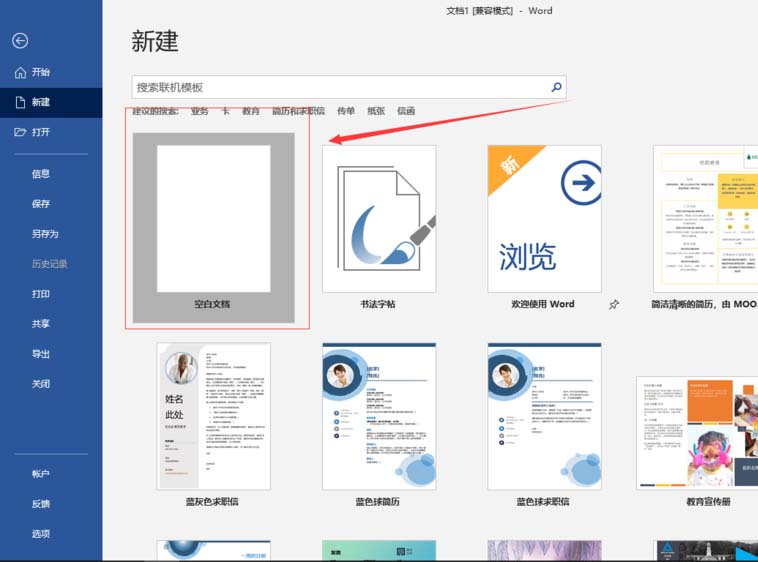Click suggested search 简历和求职信
This screenshot has height=562, width=758.
(298, 111)
